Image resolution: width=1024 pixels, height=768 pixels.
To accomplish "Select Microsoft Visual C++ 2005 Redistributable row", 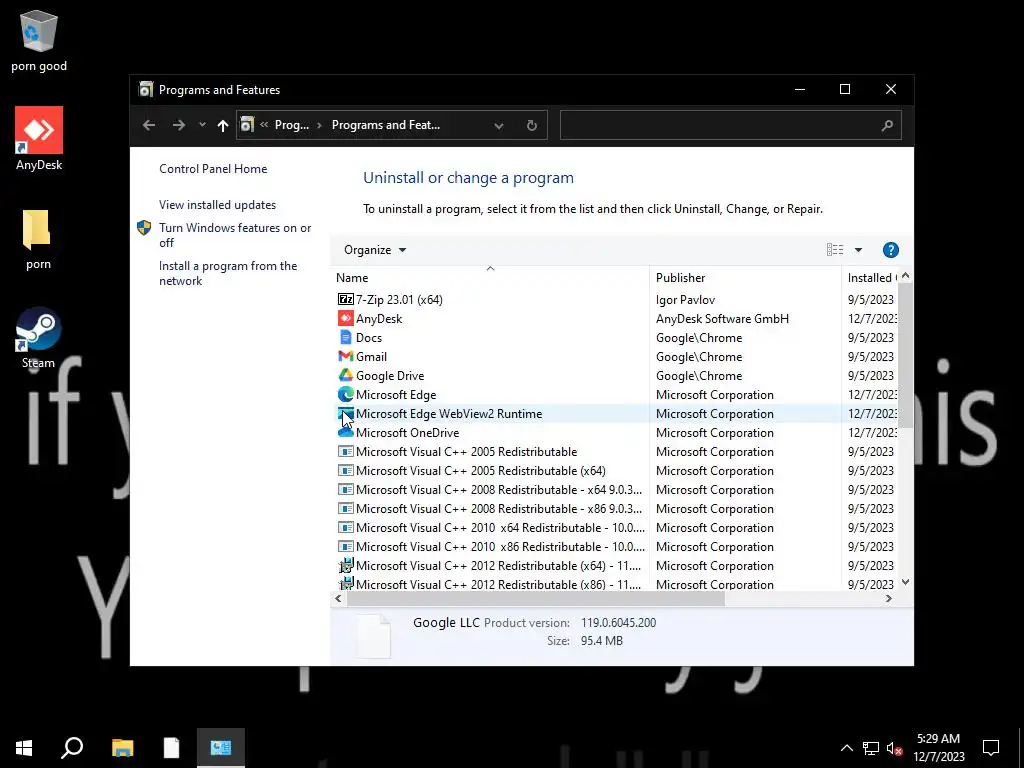I will click(616, 451).
